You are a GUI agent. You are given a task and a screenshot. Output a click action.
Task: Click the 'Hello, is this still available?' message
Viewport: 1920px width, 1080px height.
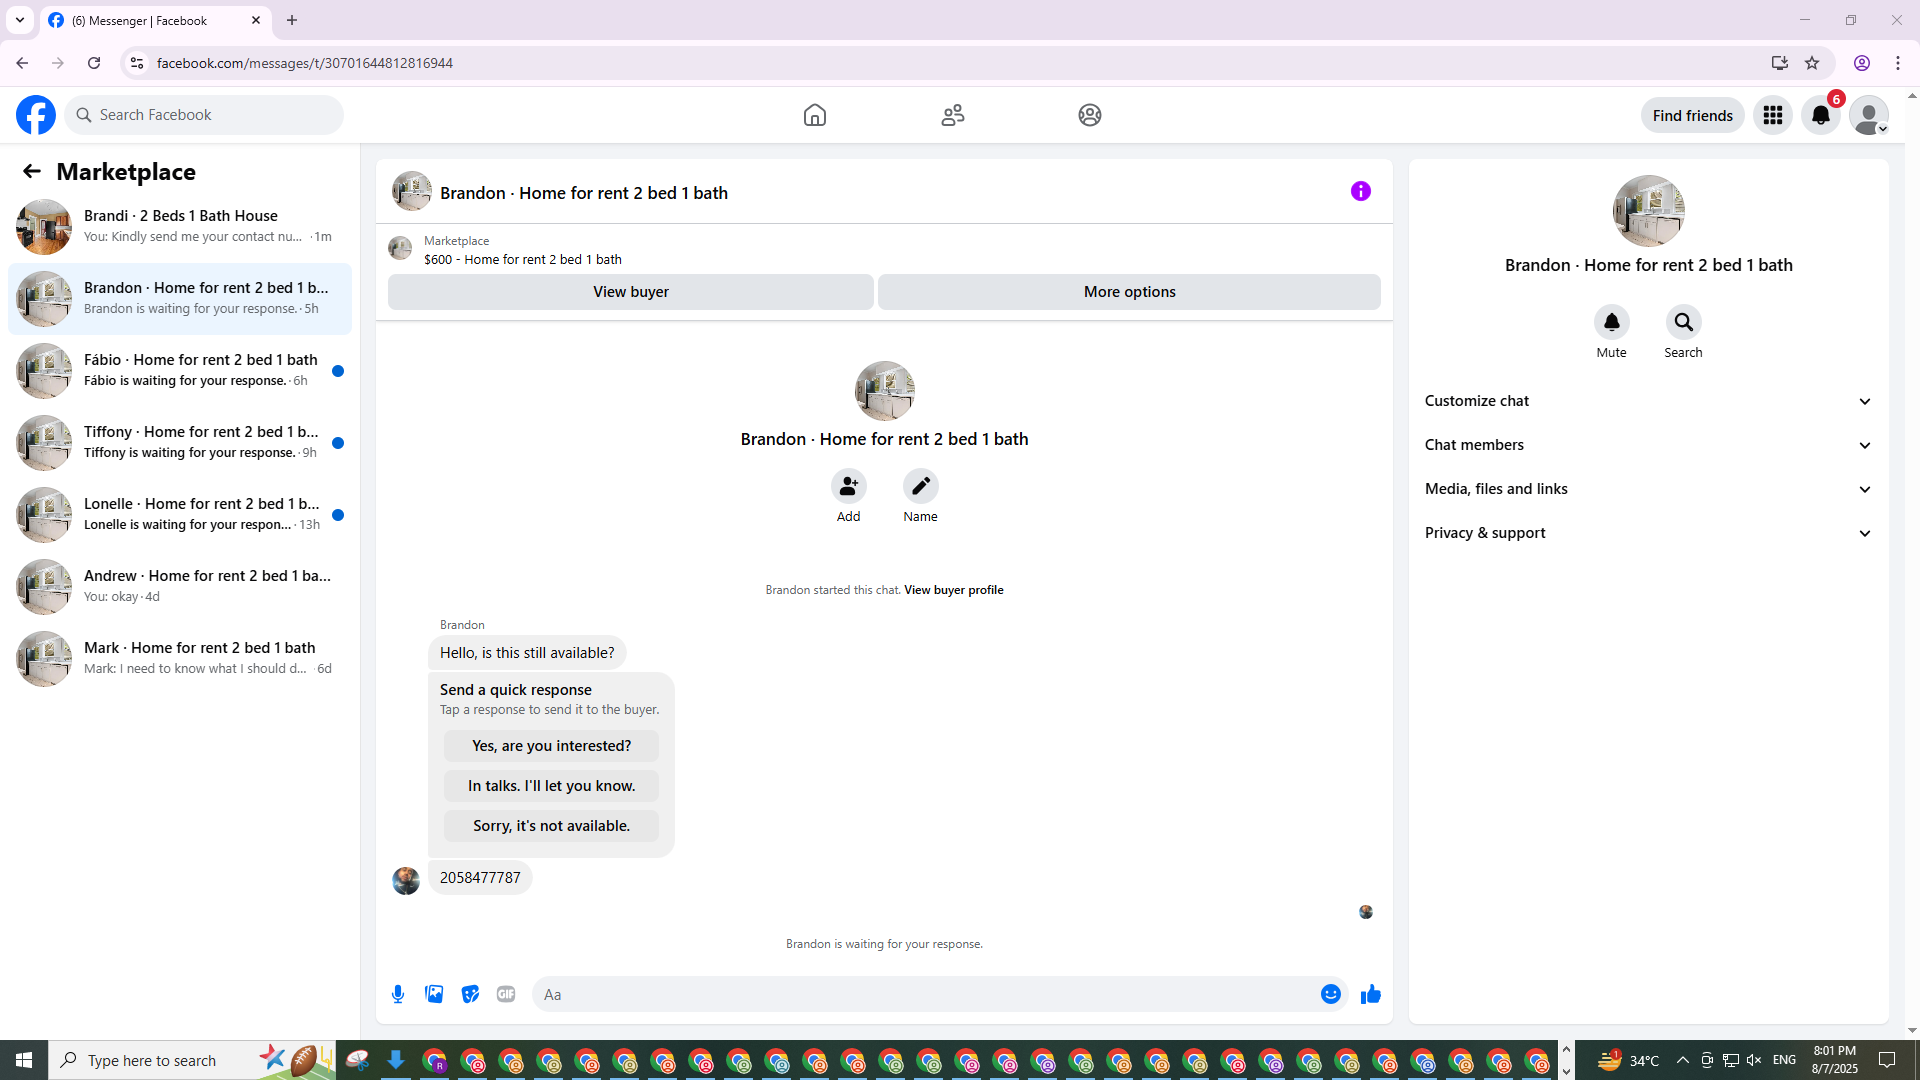pyautogui.click(x=527, y=653)
